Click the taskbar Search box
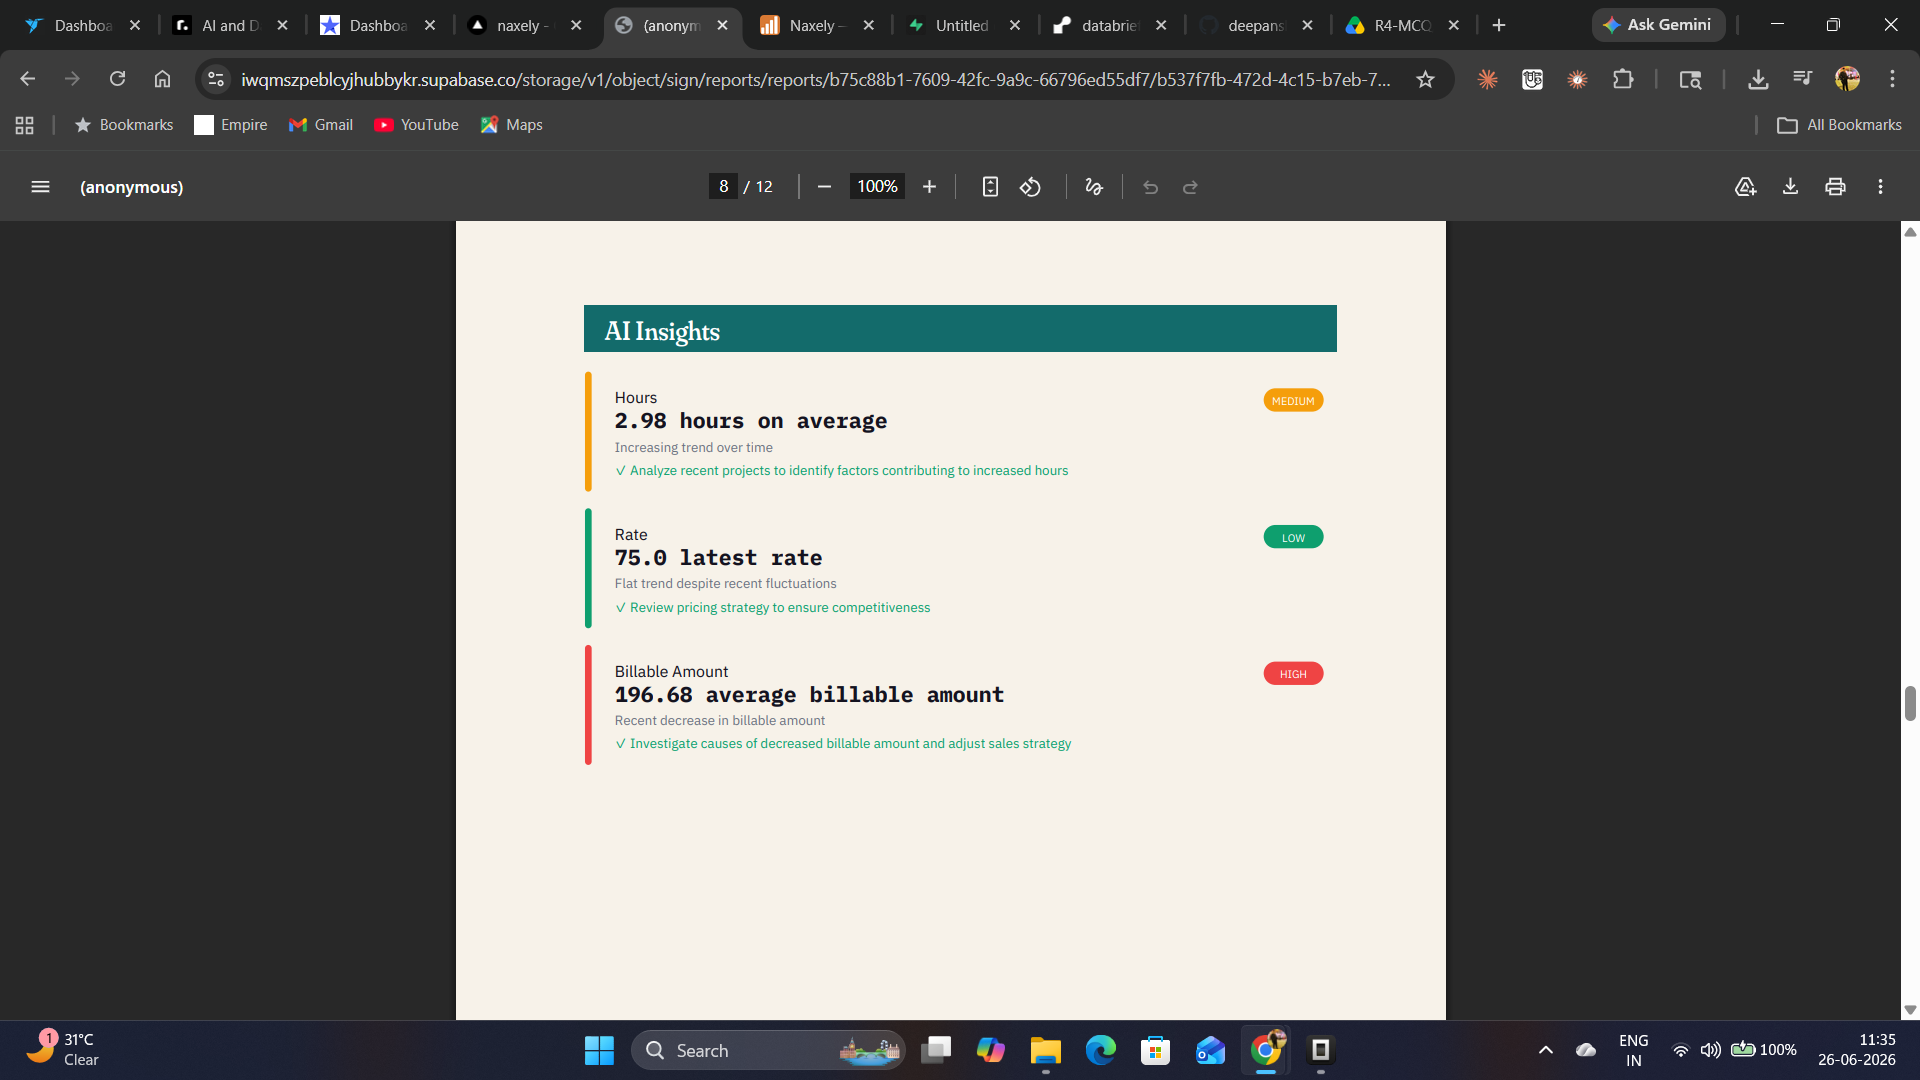 (x=768, y=1050)
